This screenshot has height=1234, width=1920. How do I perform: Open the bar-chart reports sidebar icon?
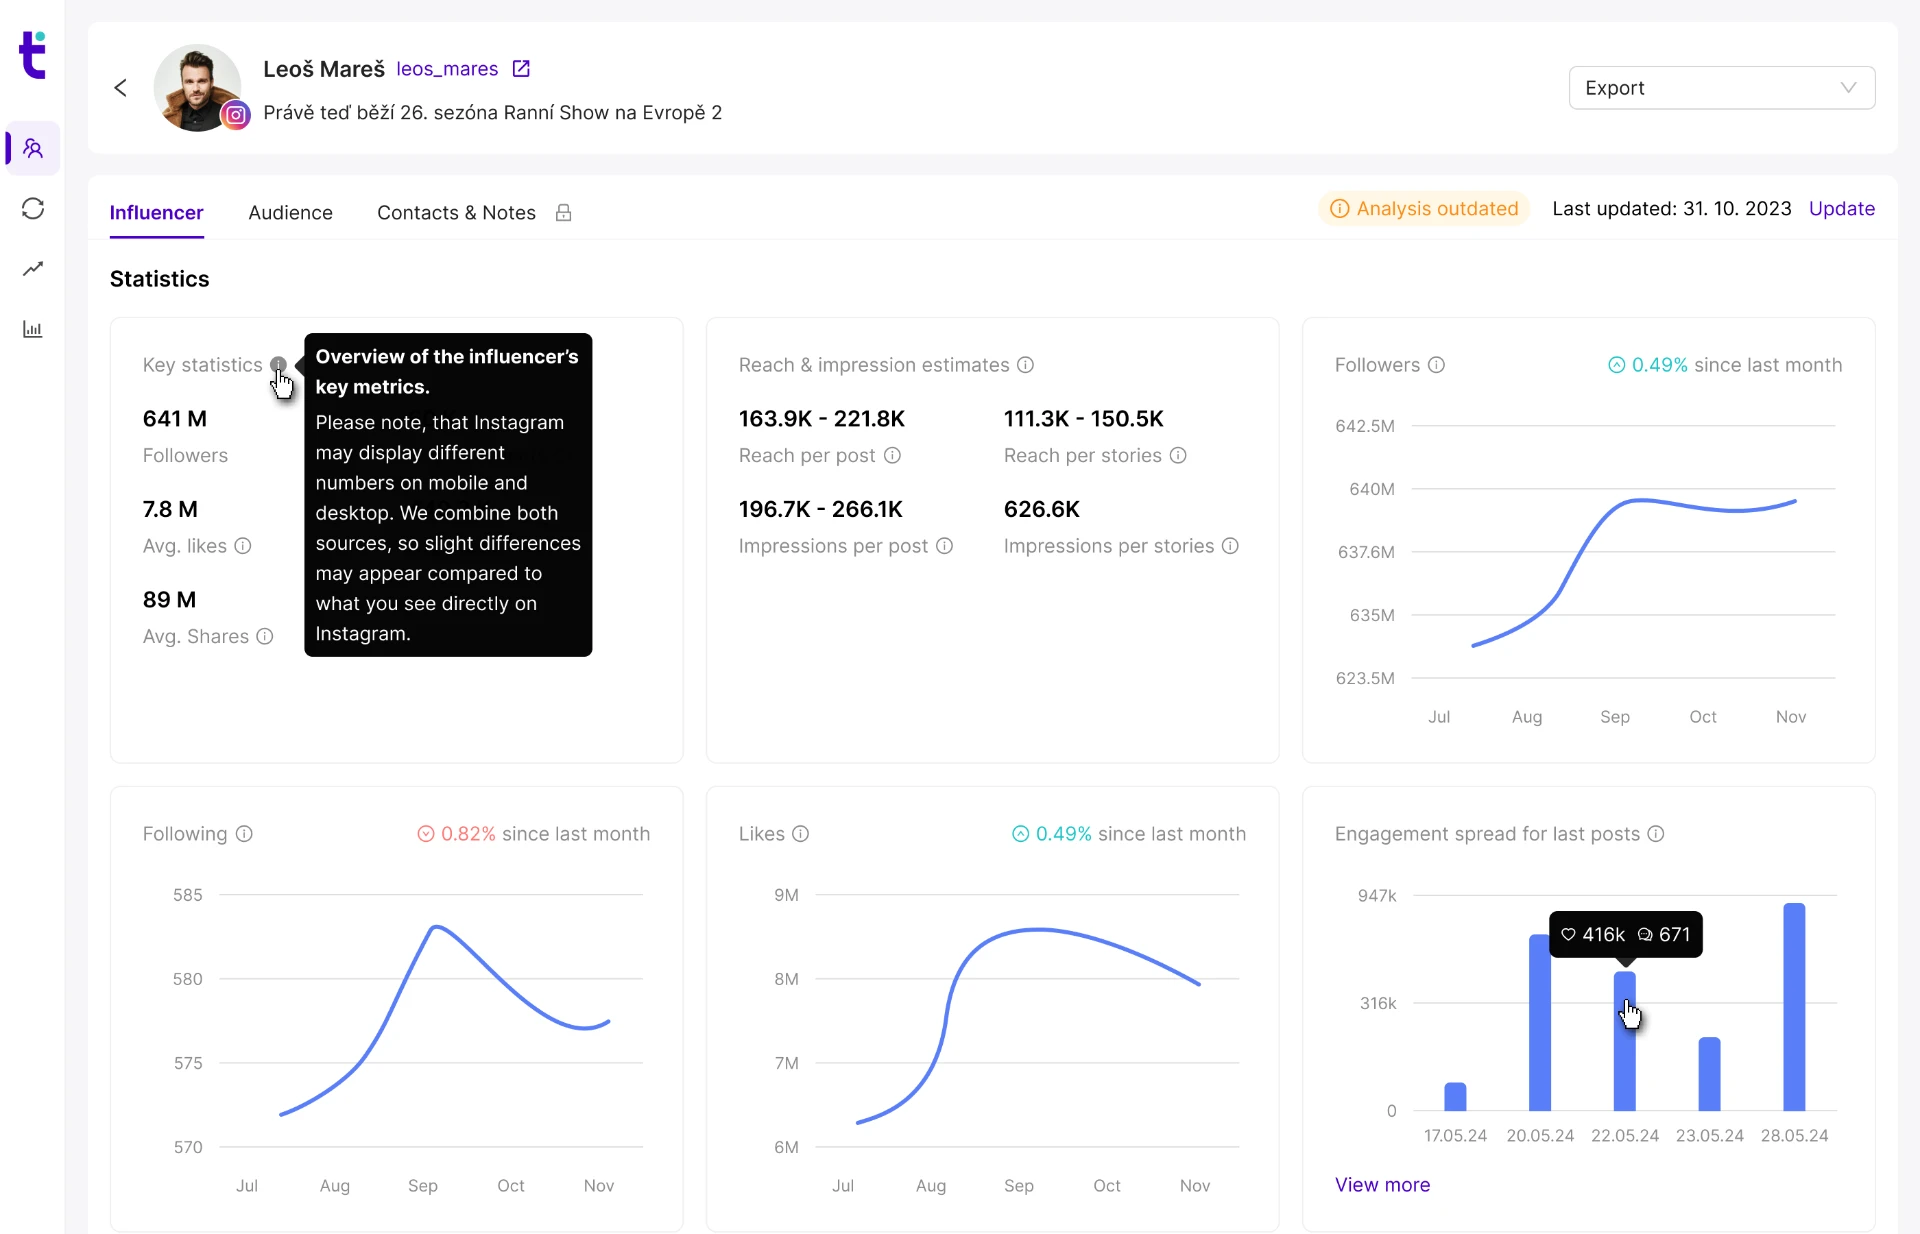coord(33,329)
